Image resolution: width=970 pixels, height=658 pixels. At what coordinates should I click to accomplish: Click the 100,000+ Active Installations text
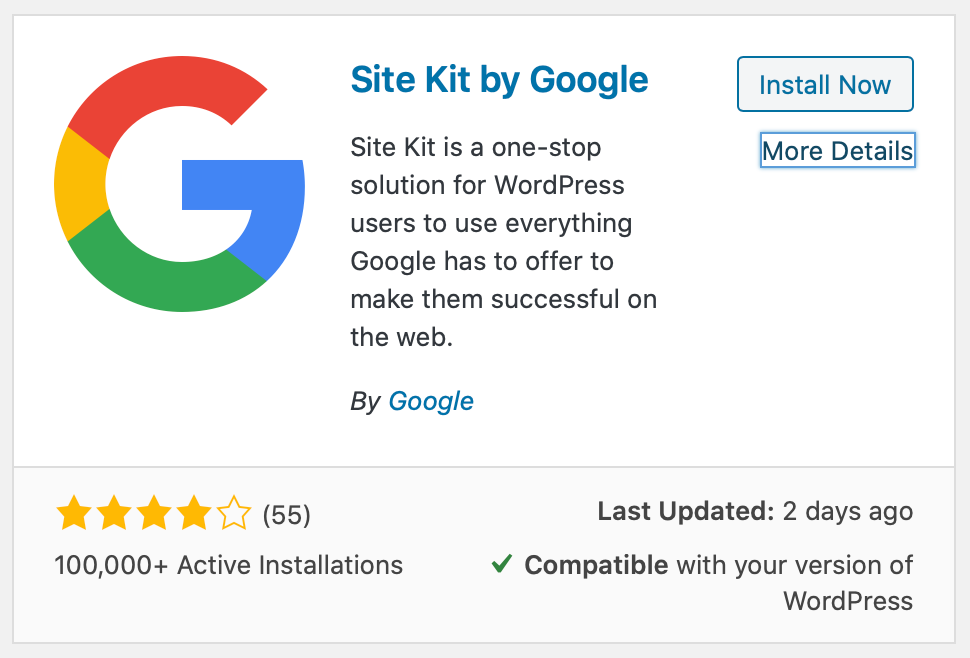click(x=228, y=565)
